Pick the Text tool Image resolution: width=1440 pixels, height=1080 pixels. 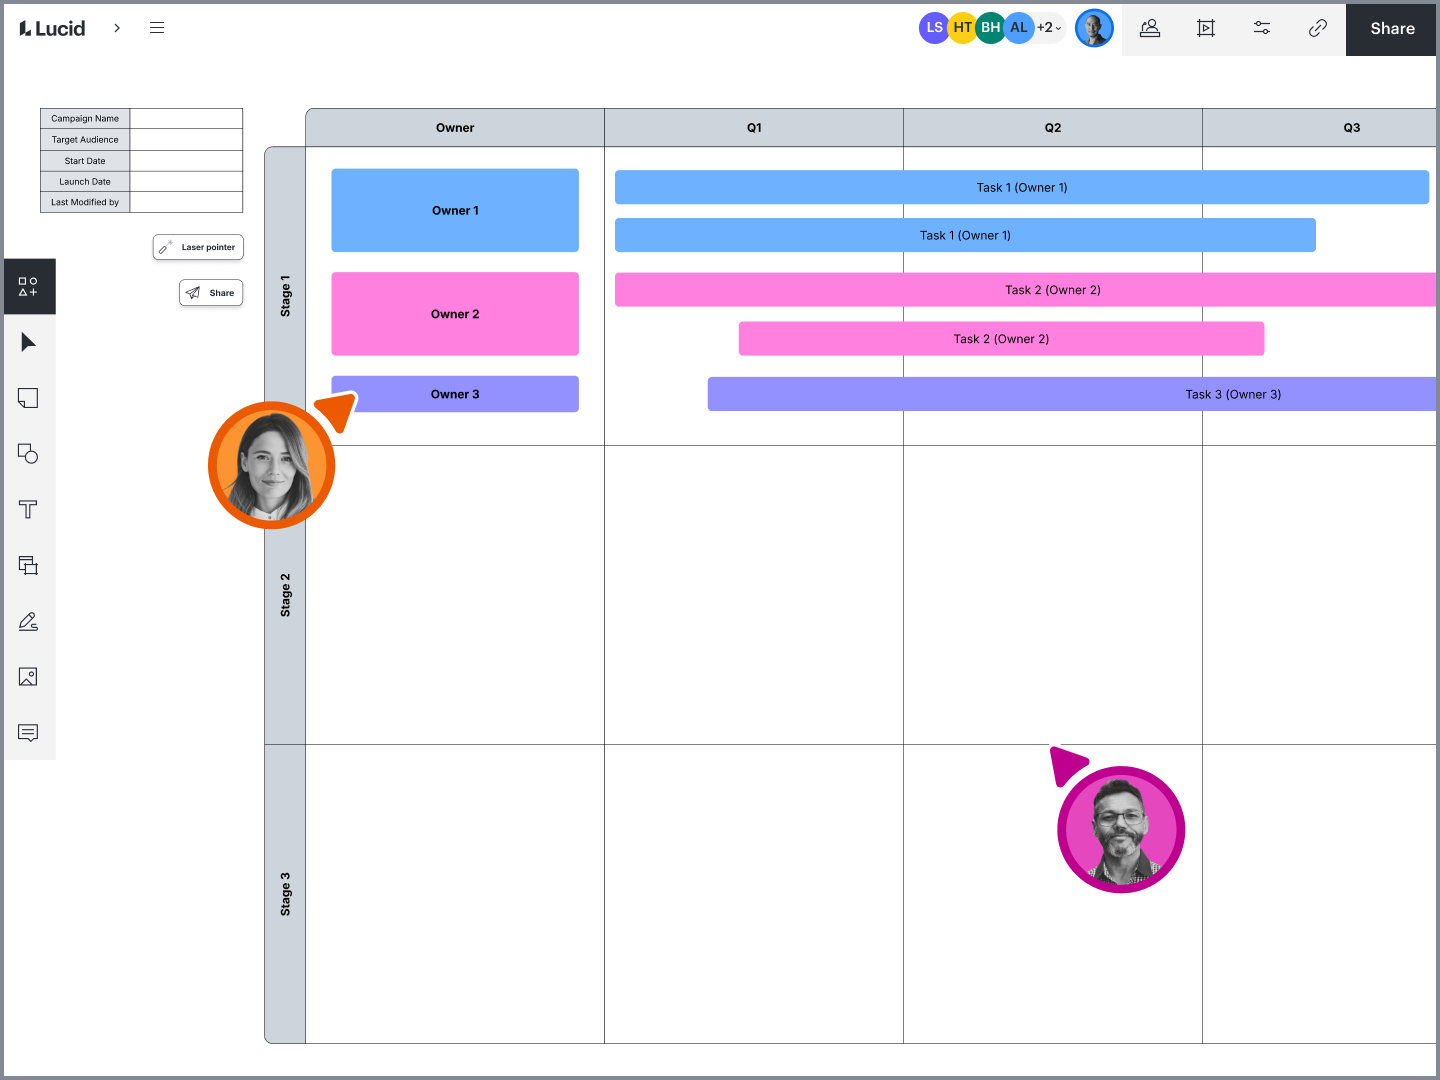29,510
